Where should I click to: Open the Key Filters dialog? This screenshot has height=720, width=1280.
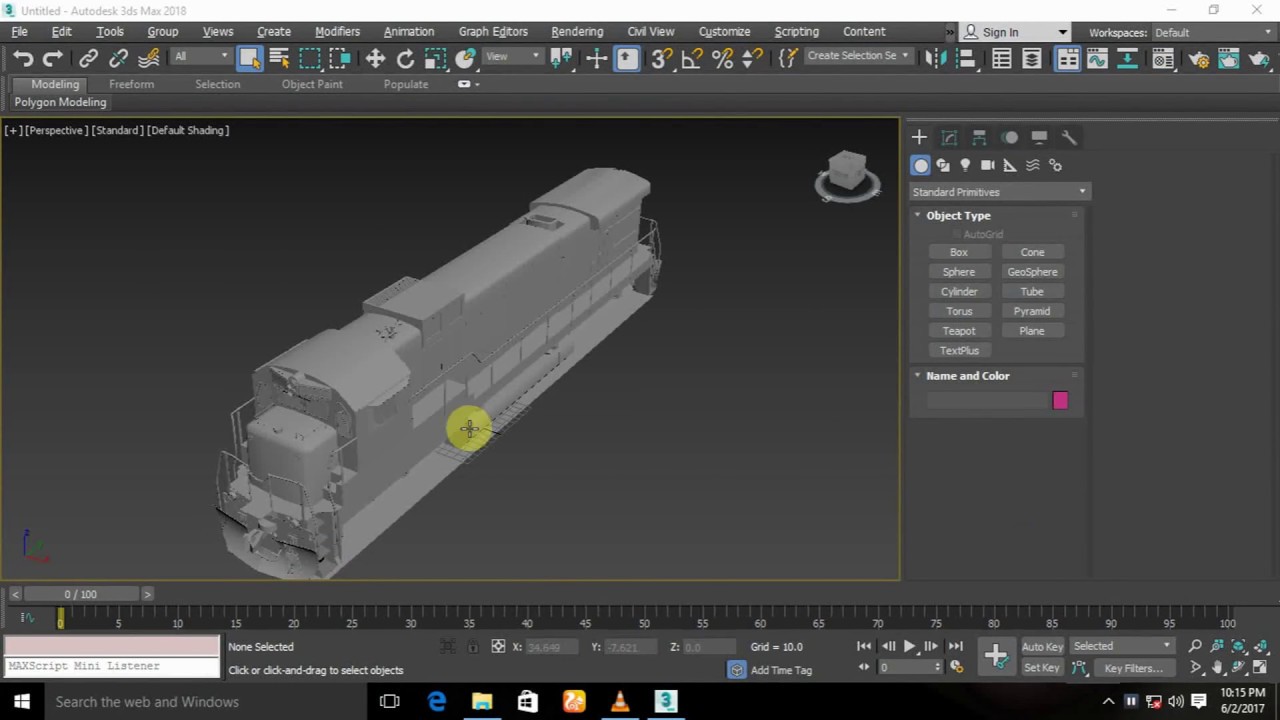pos(1133,668)
